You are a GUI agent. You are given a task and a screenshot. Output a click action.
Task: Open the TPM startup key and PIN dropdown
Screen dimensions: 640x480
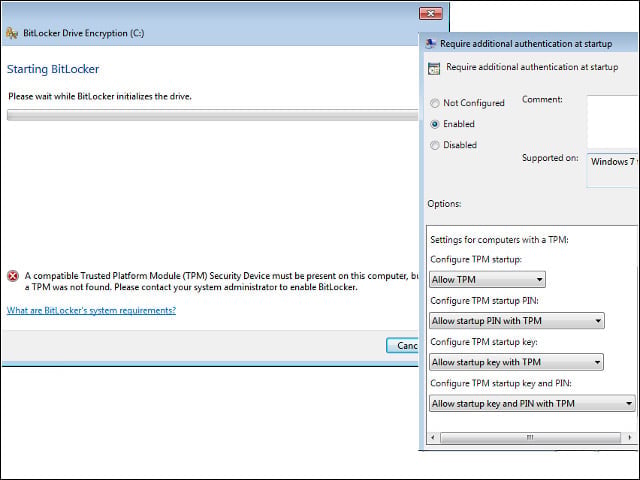click(532, 403)
